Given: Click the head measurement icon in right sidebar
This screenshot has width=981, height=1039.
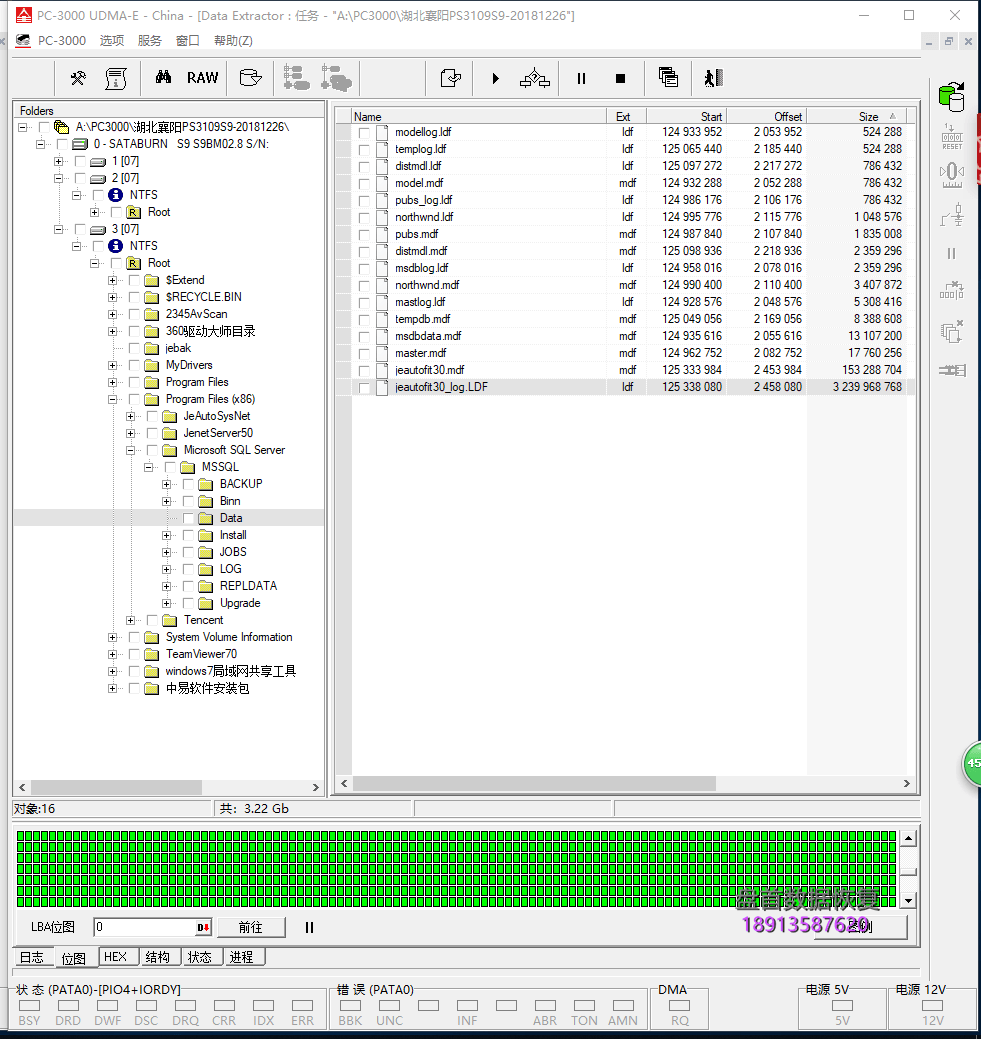Looking at the screenshot, I should click(x=952, y=176).
